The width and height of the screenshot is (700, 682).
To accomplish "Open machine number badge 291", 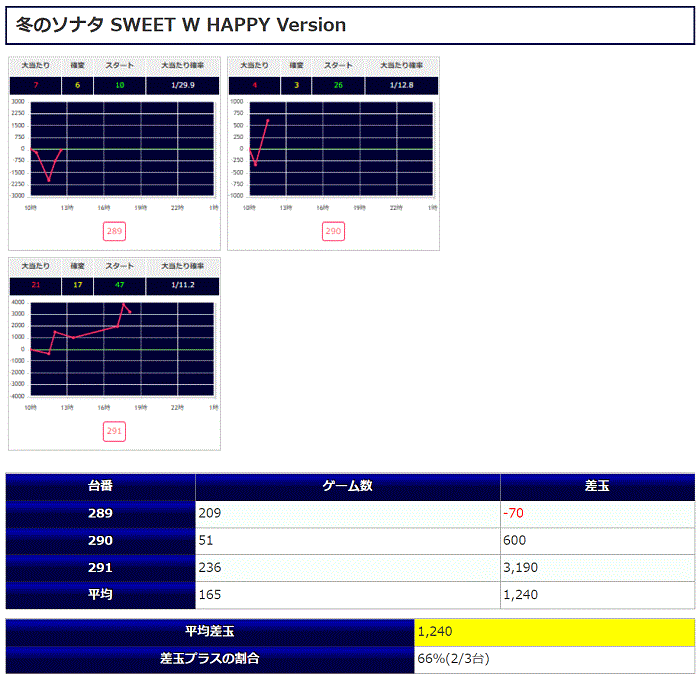I will click(114, 431).
